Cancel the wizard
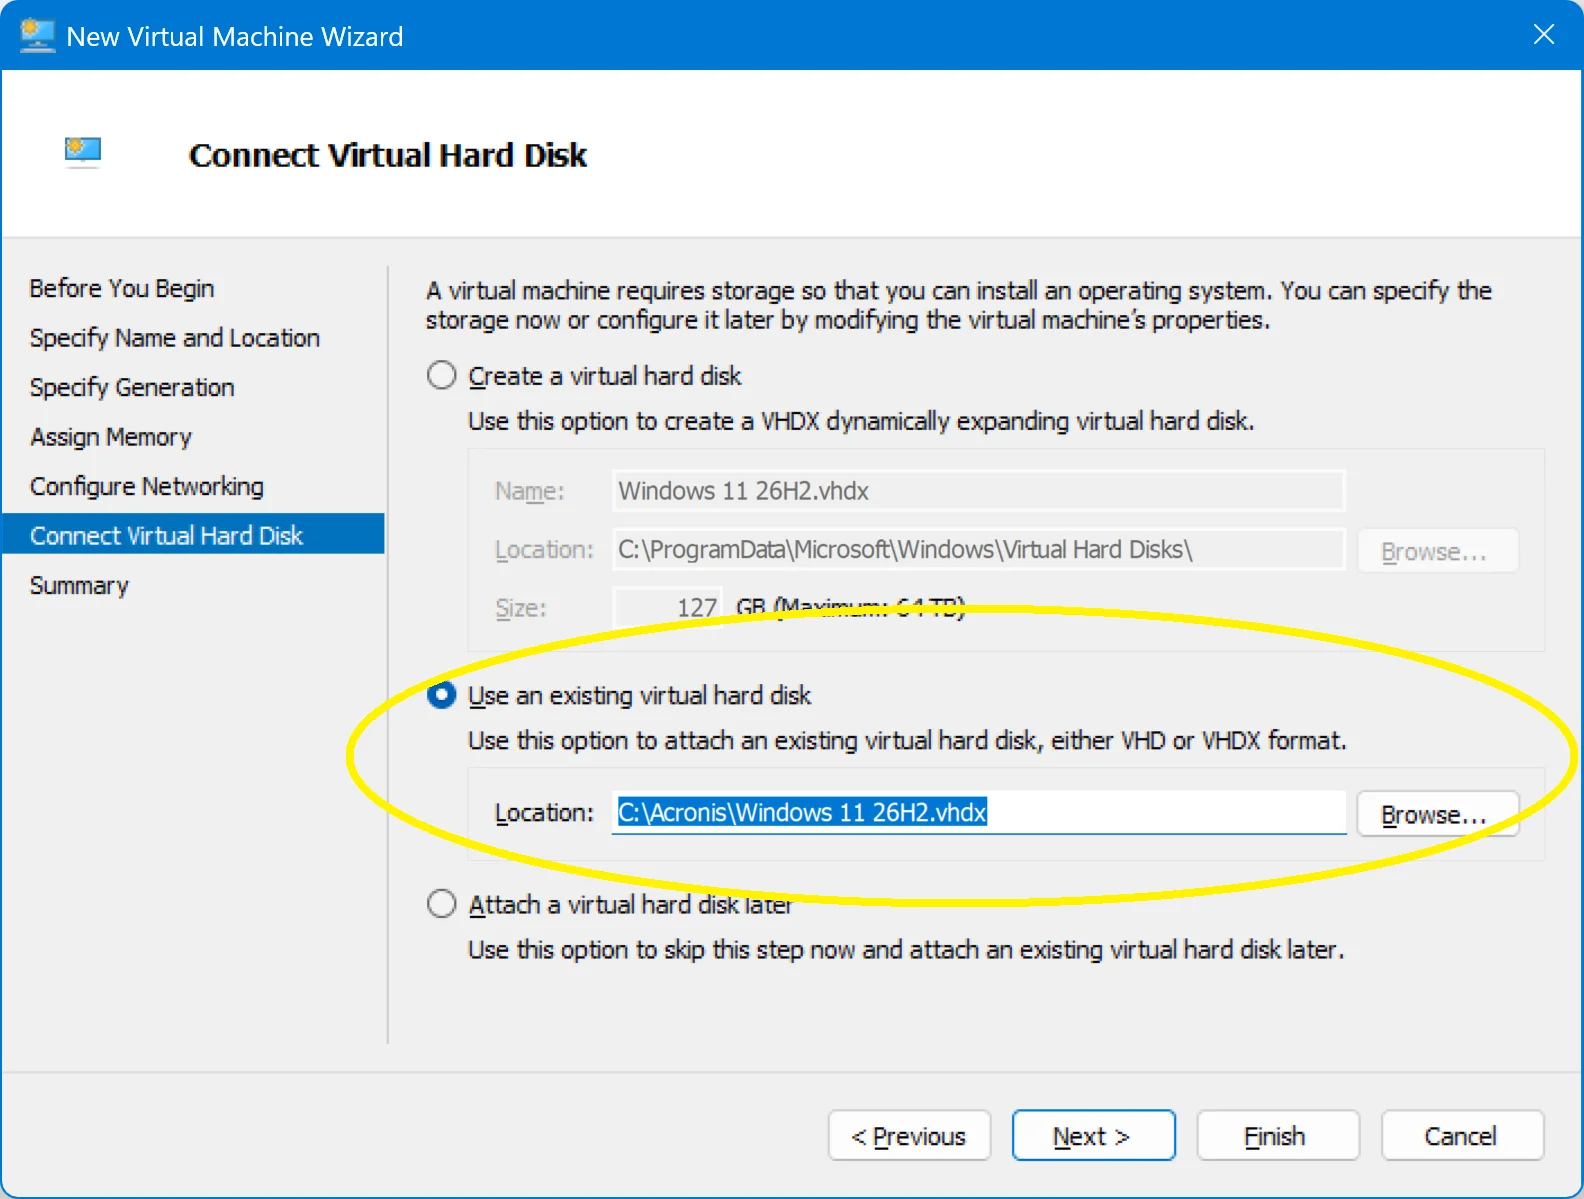1584x1199 pixels. (x=1462, y=1136)
